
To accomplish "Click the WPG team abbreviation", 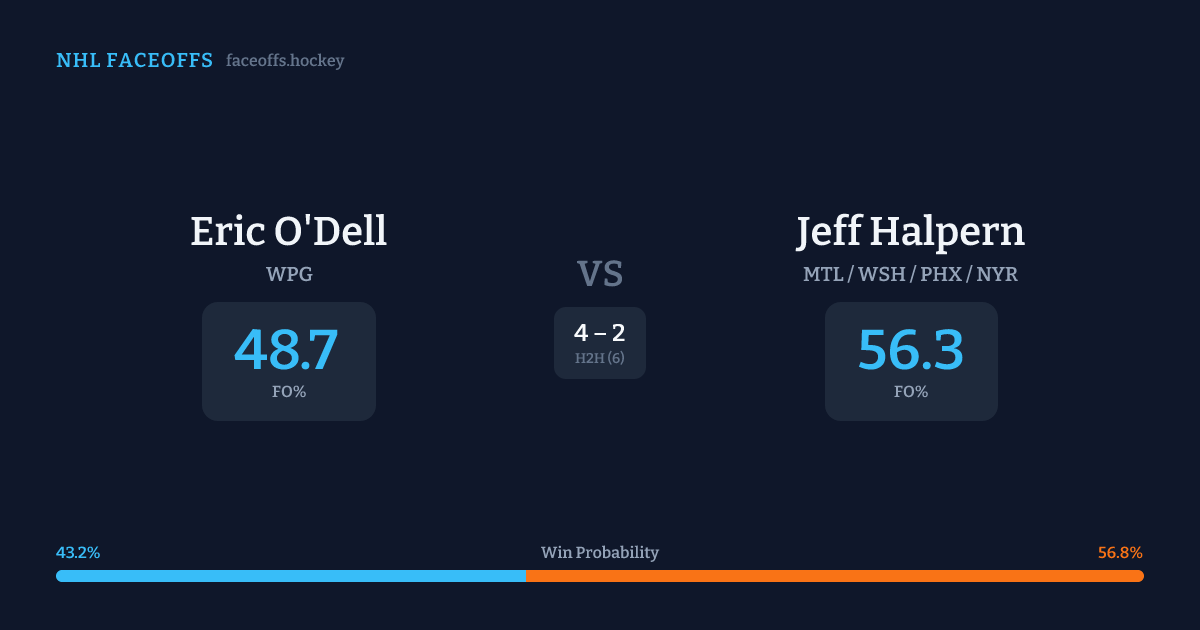I will point(289,273).
